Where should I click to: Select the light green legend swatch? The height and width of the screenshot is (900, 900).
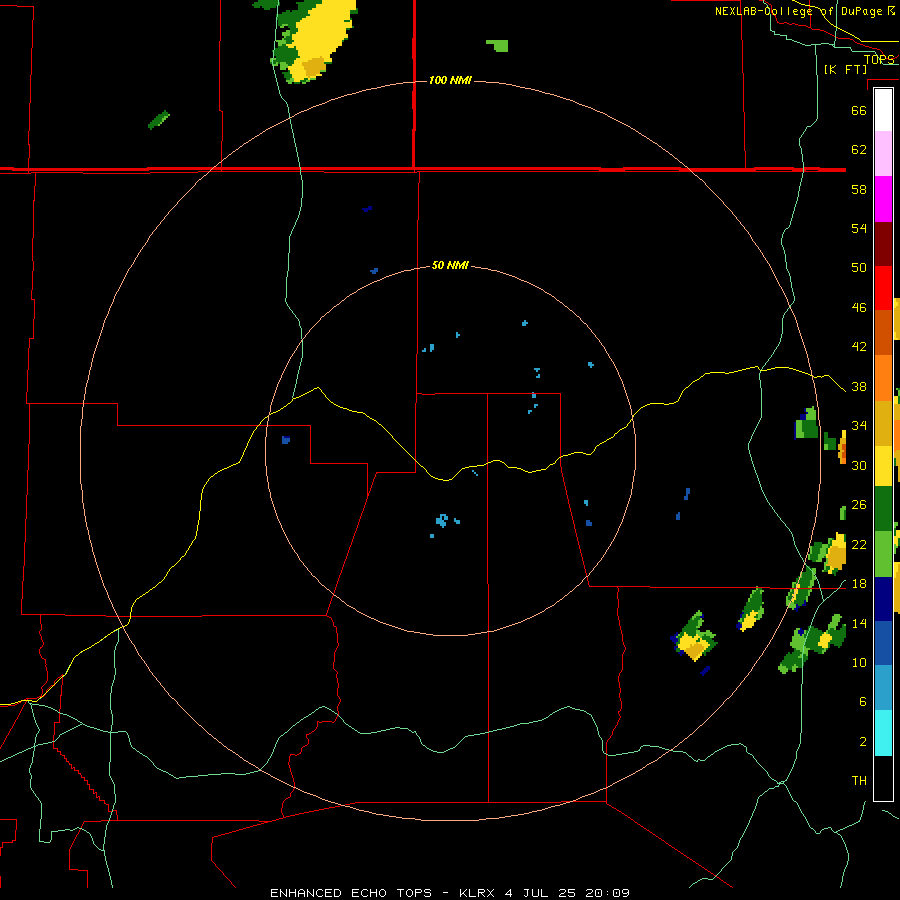click(x=883, y=554)
